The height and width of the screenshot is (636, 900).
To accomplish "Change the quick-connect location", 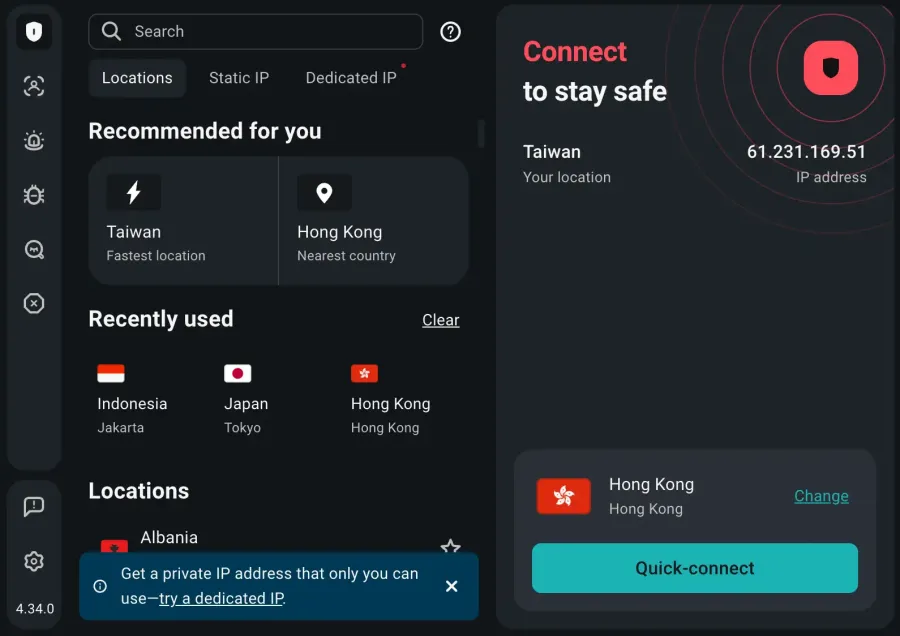I will (821, 496).
